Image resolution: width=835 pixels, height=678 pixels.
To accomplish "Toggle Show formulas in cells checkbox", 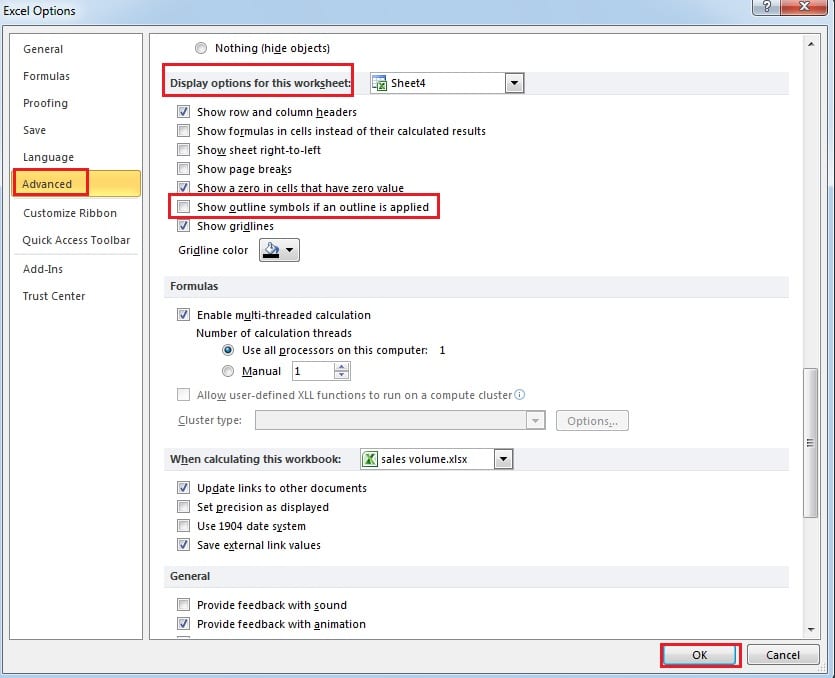I will point(183,131).
